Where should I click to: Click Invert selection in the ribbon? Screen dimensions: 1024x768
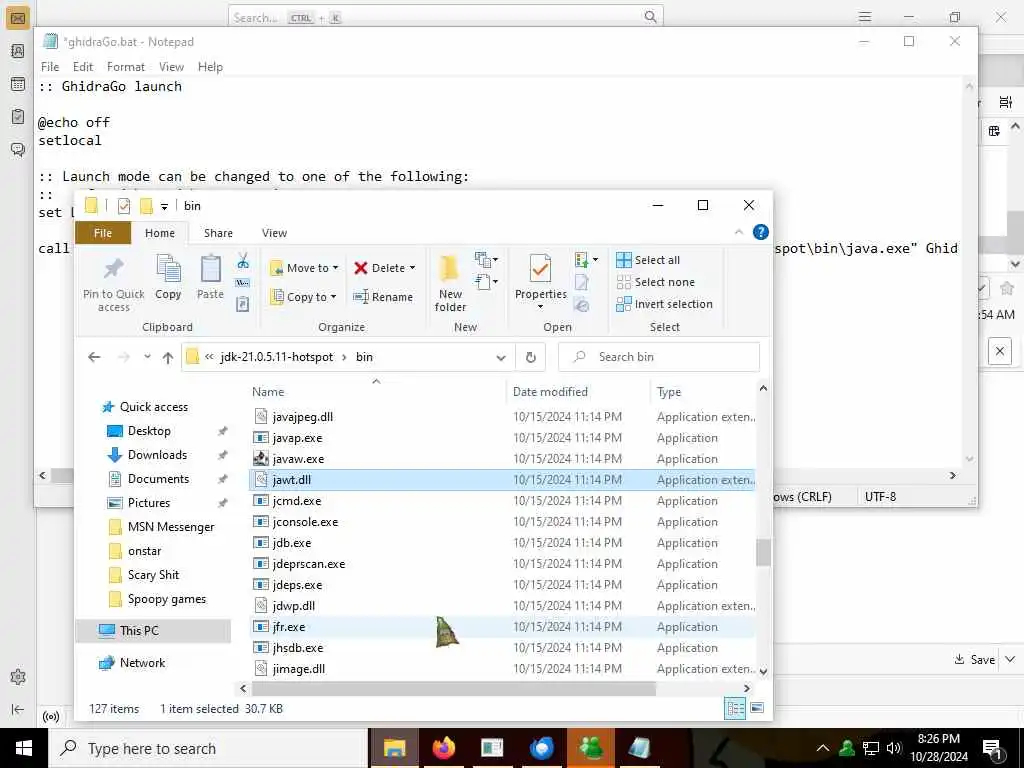point(664,304)
